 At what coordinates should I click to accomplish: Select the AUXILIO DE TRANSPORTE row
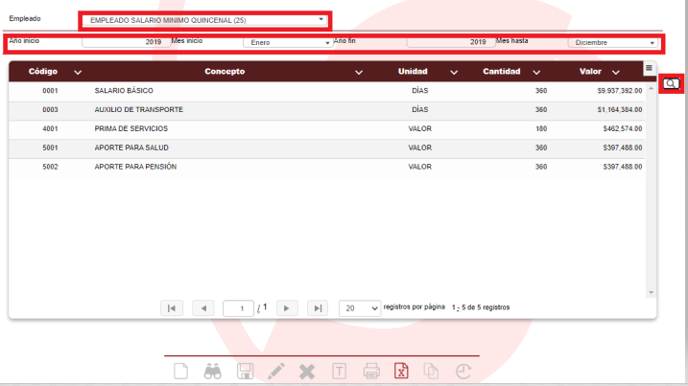click(x=327, y=110)
